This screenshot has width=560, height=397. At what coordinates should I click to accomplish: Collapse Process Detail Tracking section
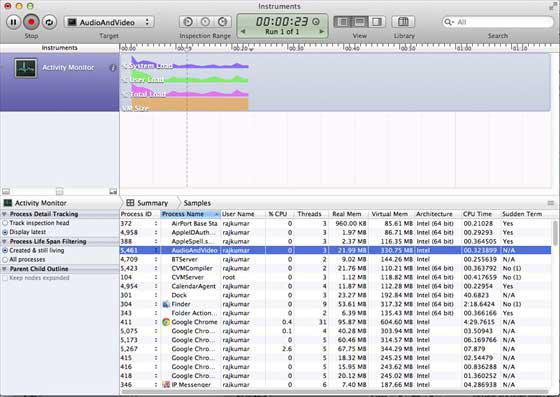click(4, 214)
